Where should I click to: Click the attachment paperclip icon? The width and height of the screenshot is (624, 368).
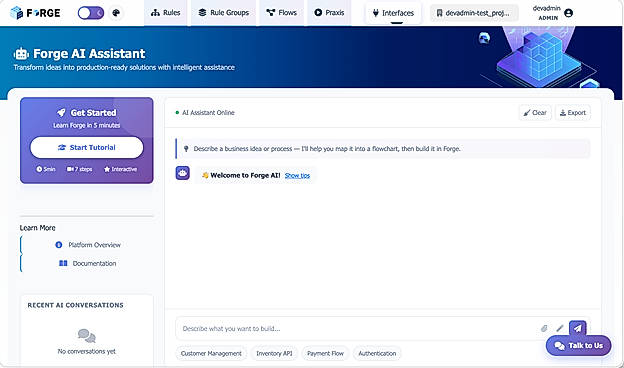tap(544, 329)
